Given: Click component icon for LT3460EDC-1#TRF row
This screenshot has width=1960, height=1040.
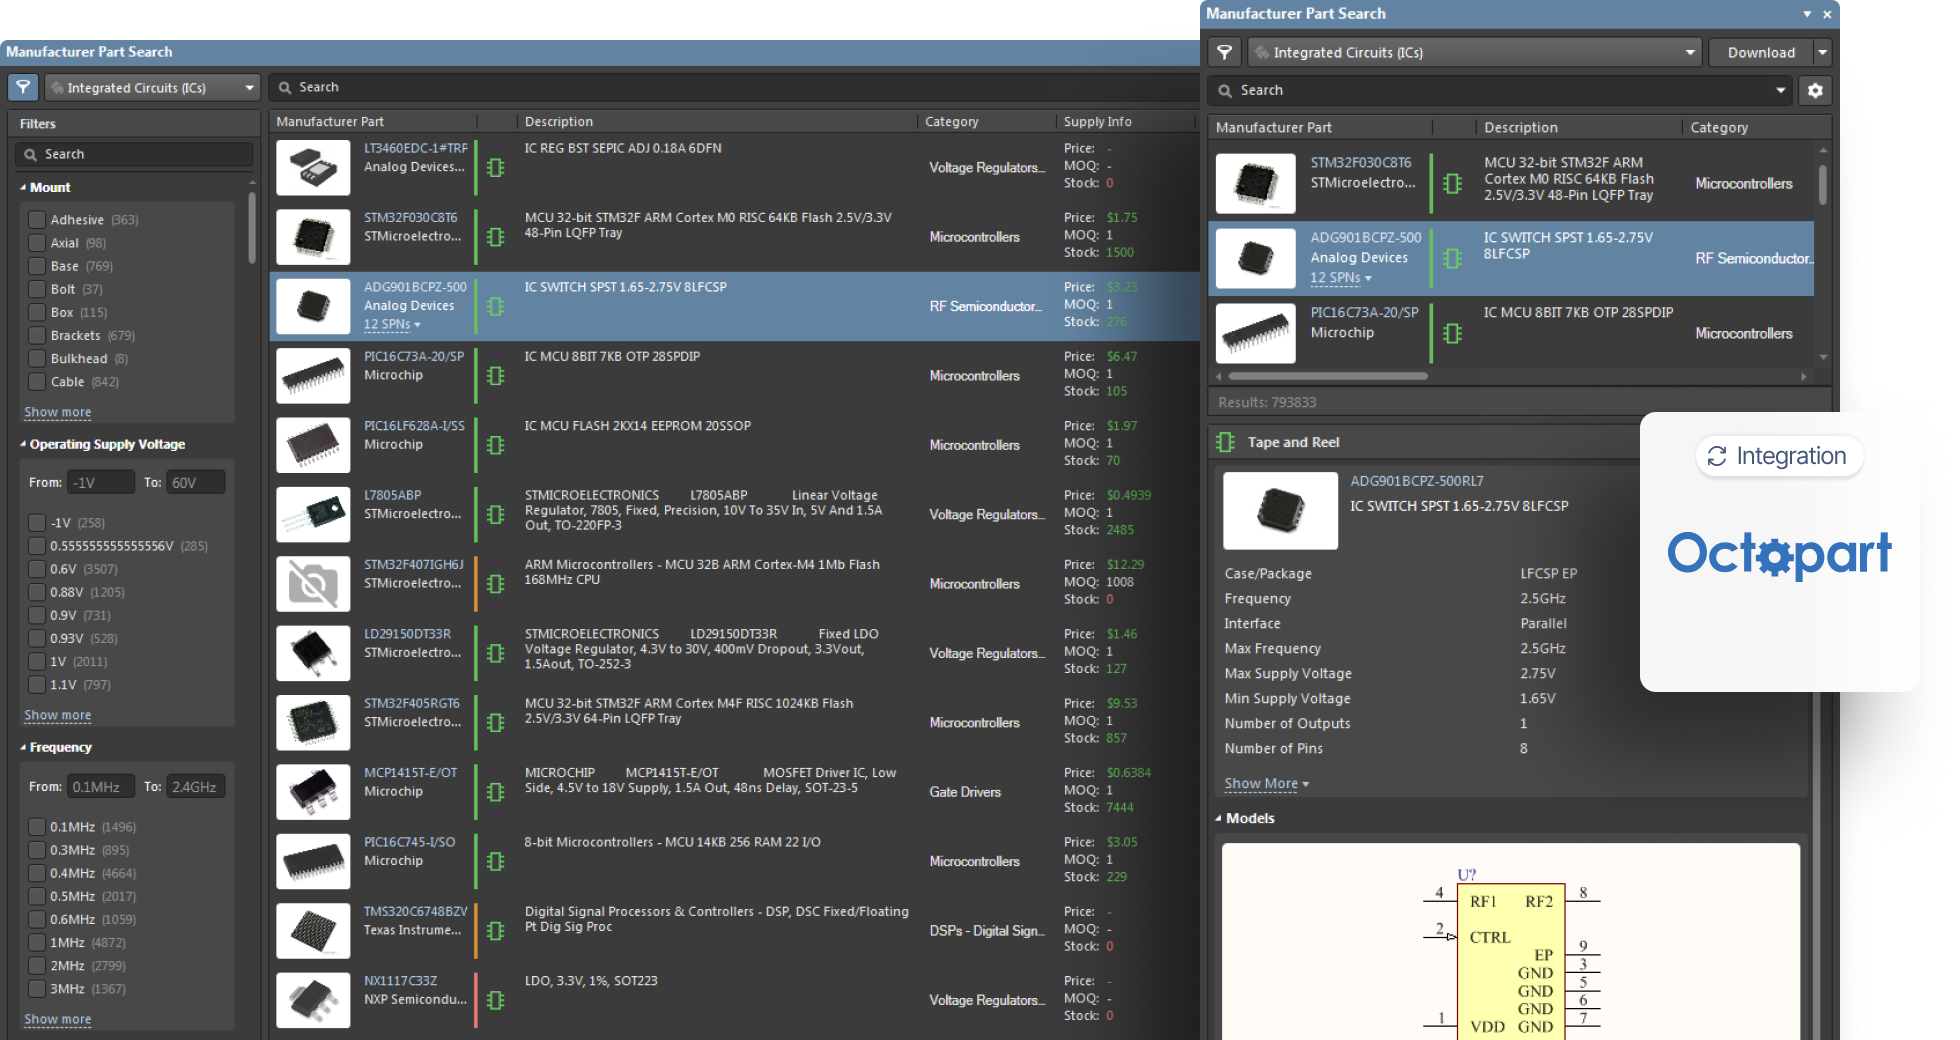Looking at the screenshot, I should [x=495, y=167].
